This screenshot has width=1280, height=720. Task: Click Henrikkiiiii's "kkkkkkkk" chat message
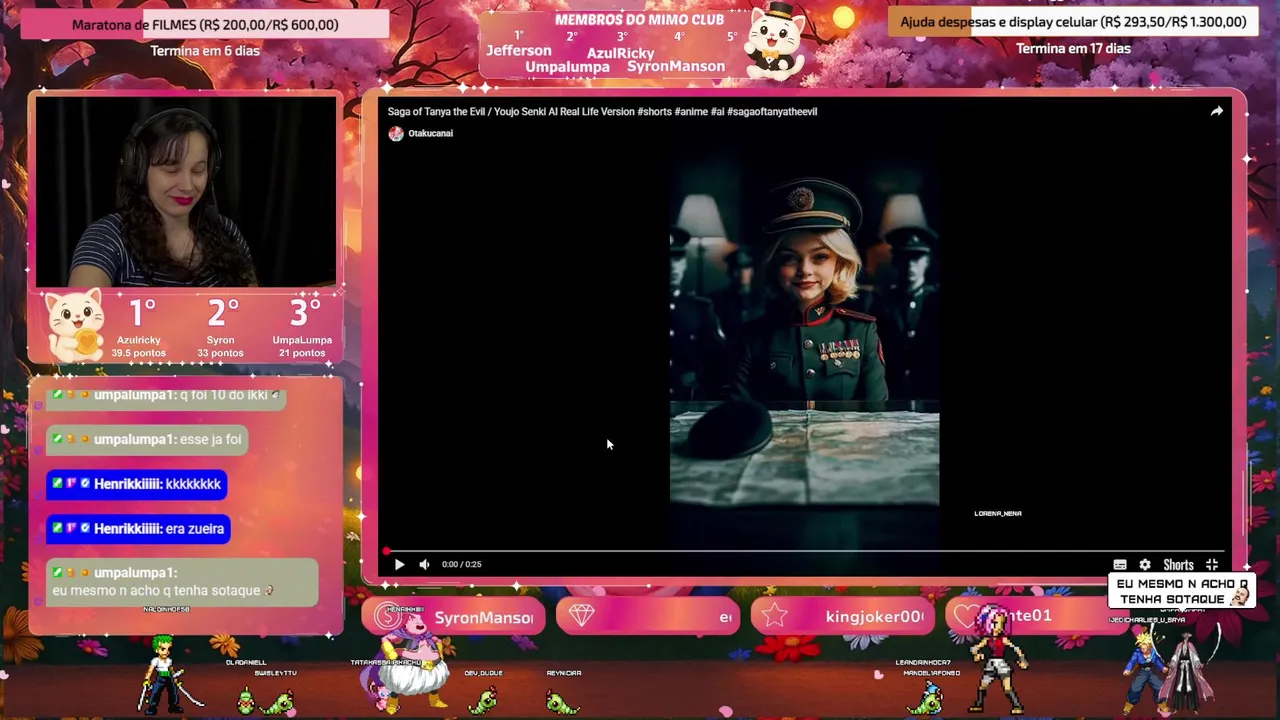[x=137, y=484]
